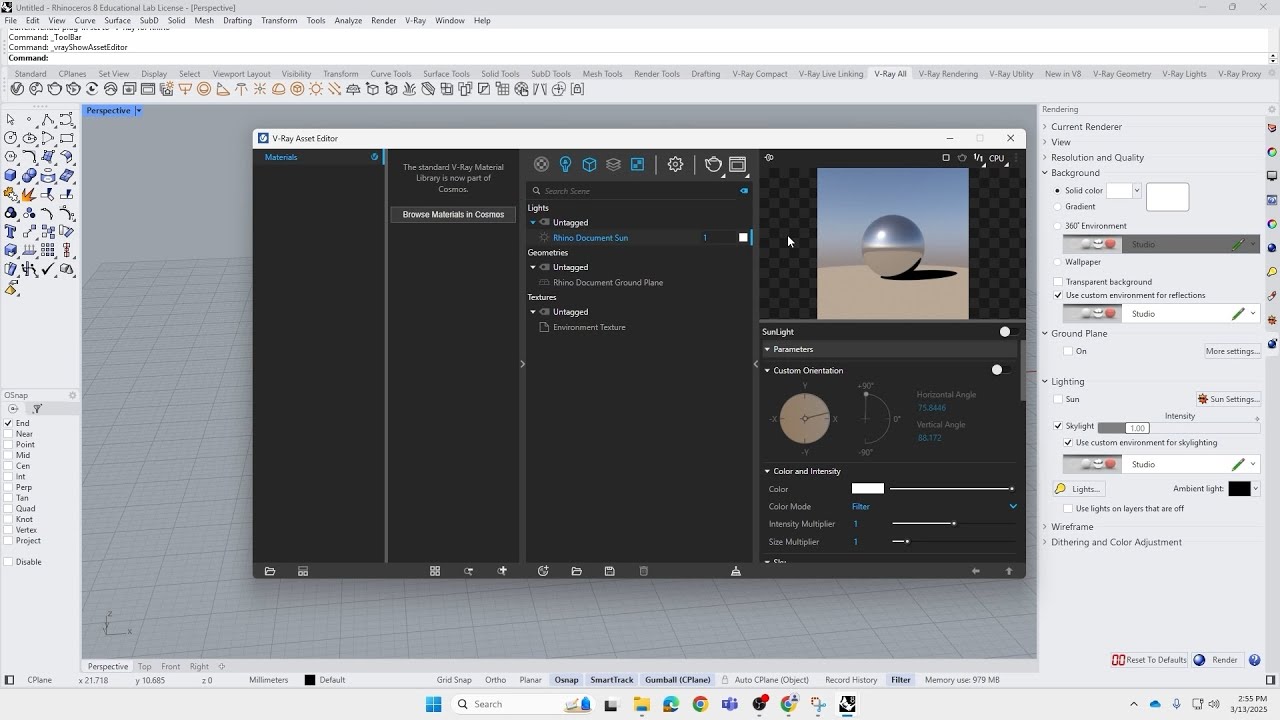Viewport: 1280px width, 720px height.
Task: Click delete selected asset trash icon
Action: [643, 571]
